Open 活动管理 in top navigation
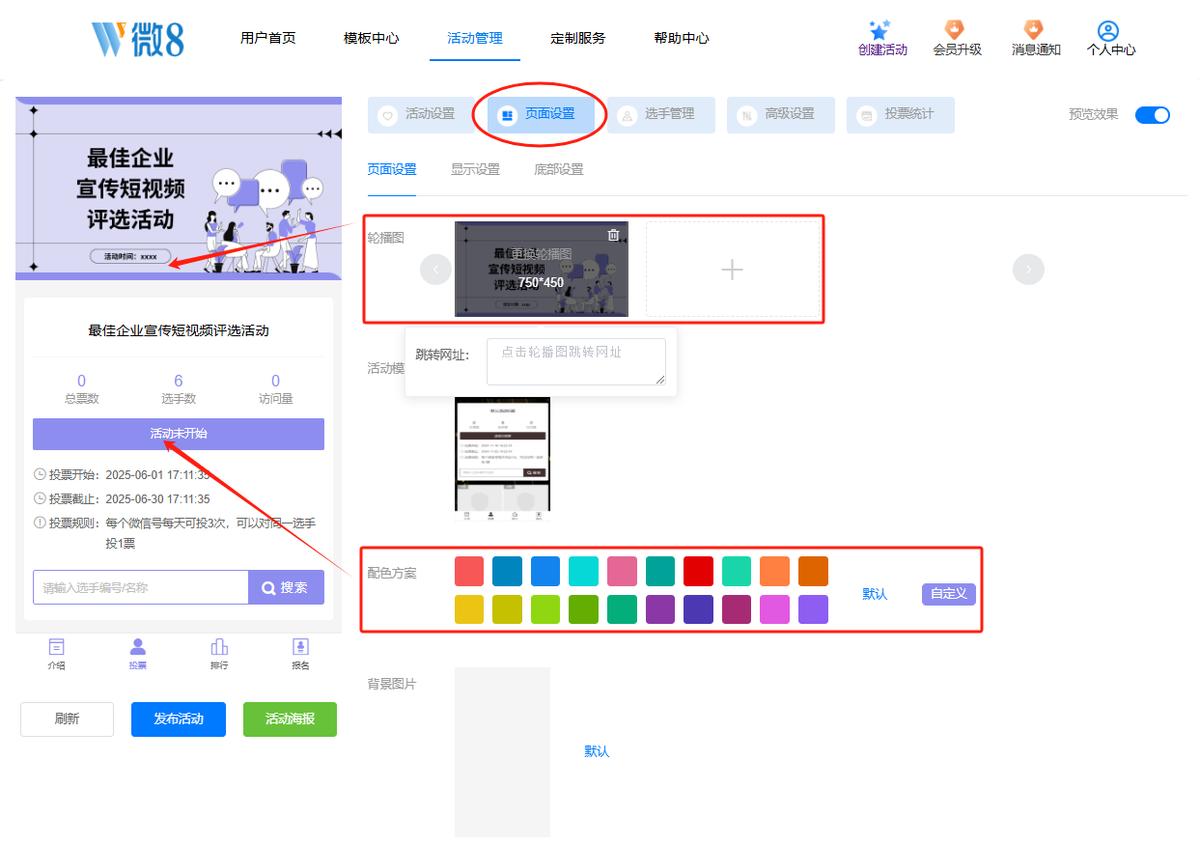This screenshot has width=1200, height=851. coord(475,38)
